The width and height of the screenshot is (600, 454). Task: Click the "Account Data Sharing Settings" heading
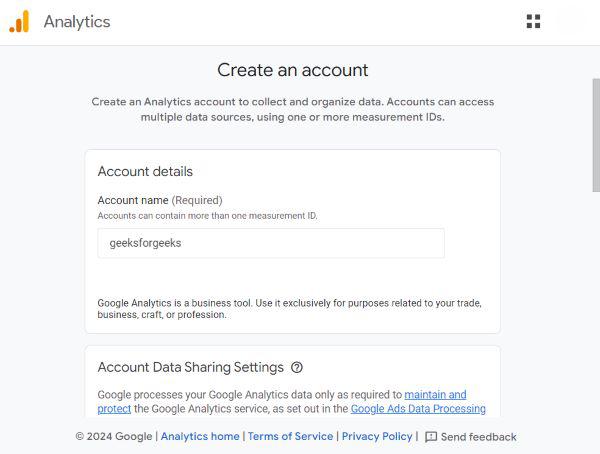190,367
